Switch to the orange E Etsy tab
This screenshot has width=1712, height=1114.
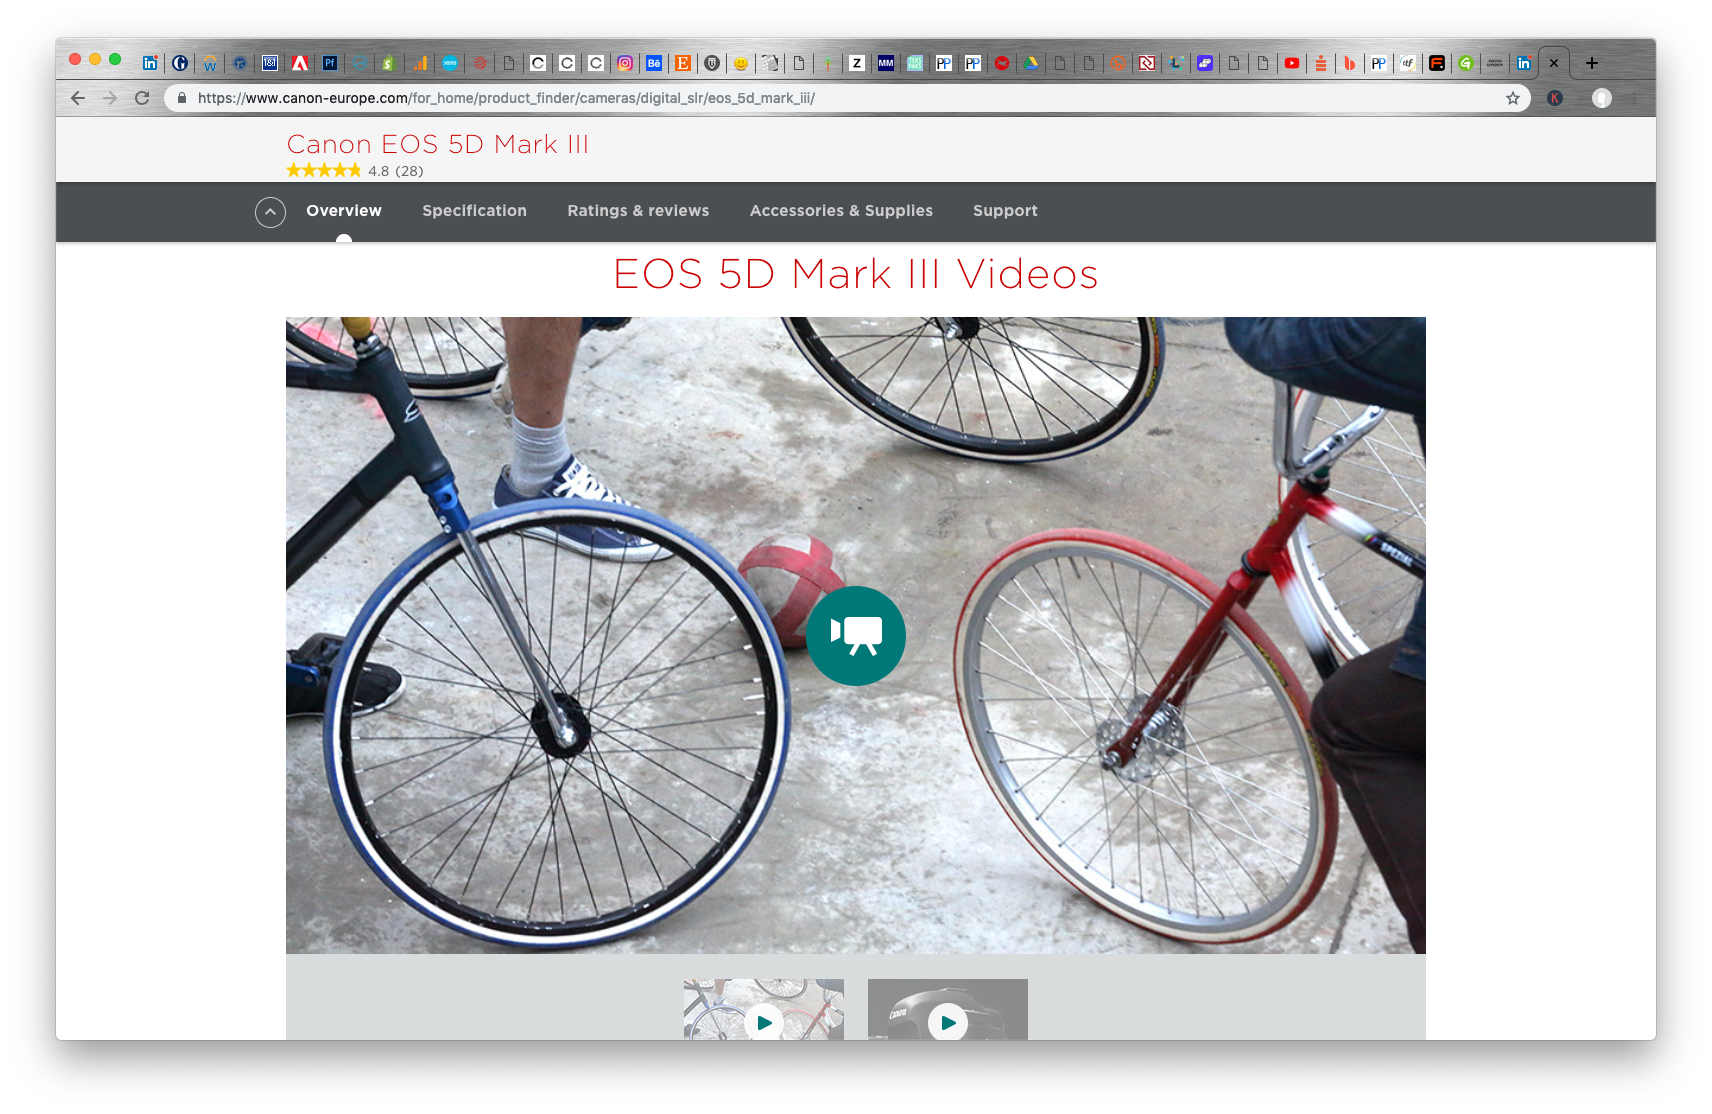pyautogui.click(x=683, y=63)
